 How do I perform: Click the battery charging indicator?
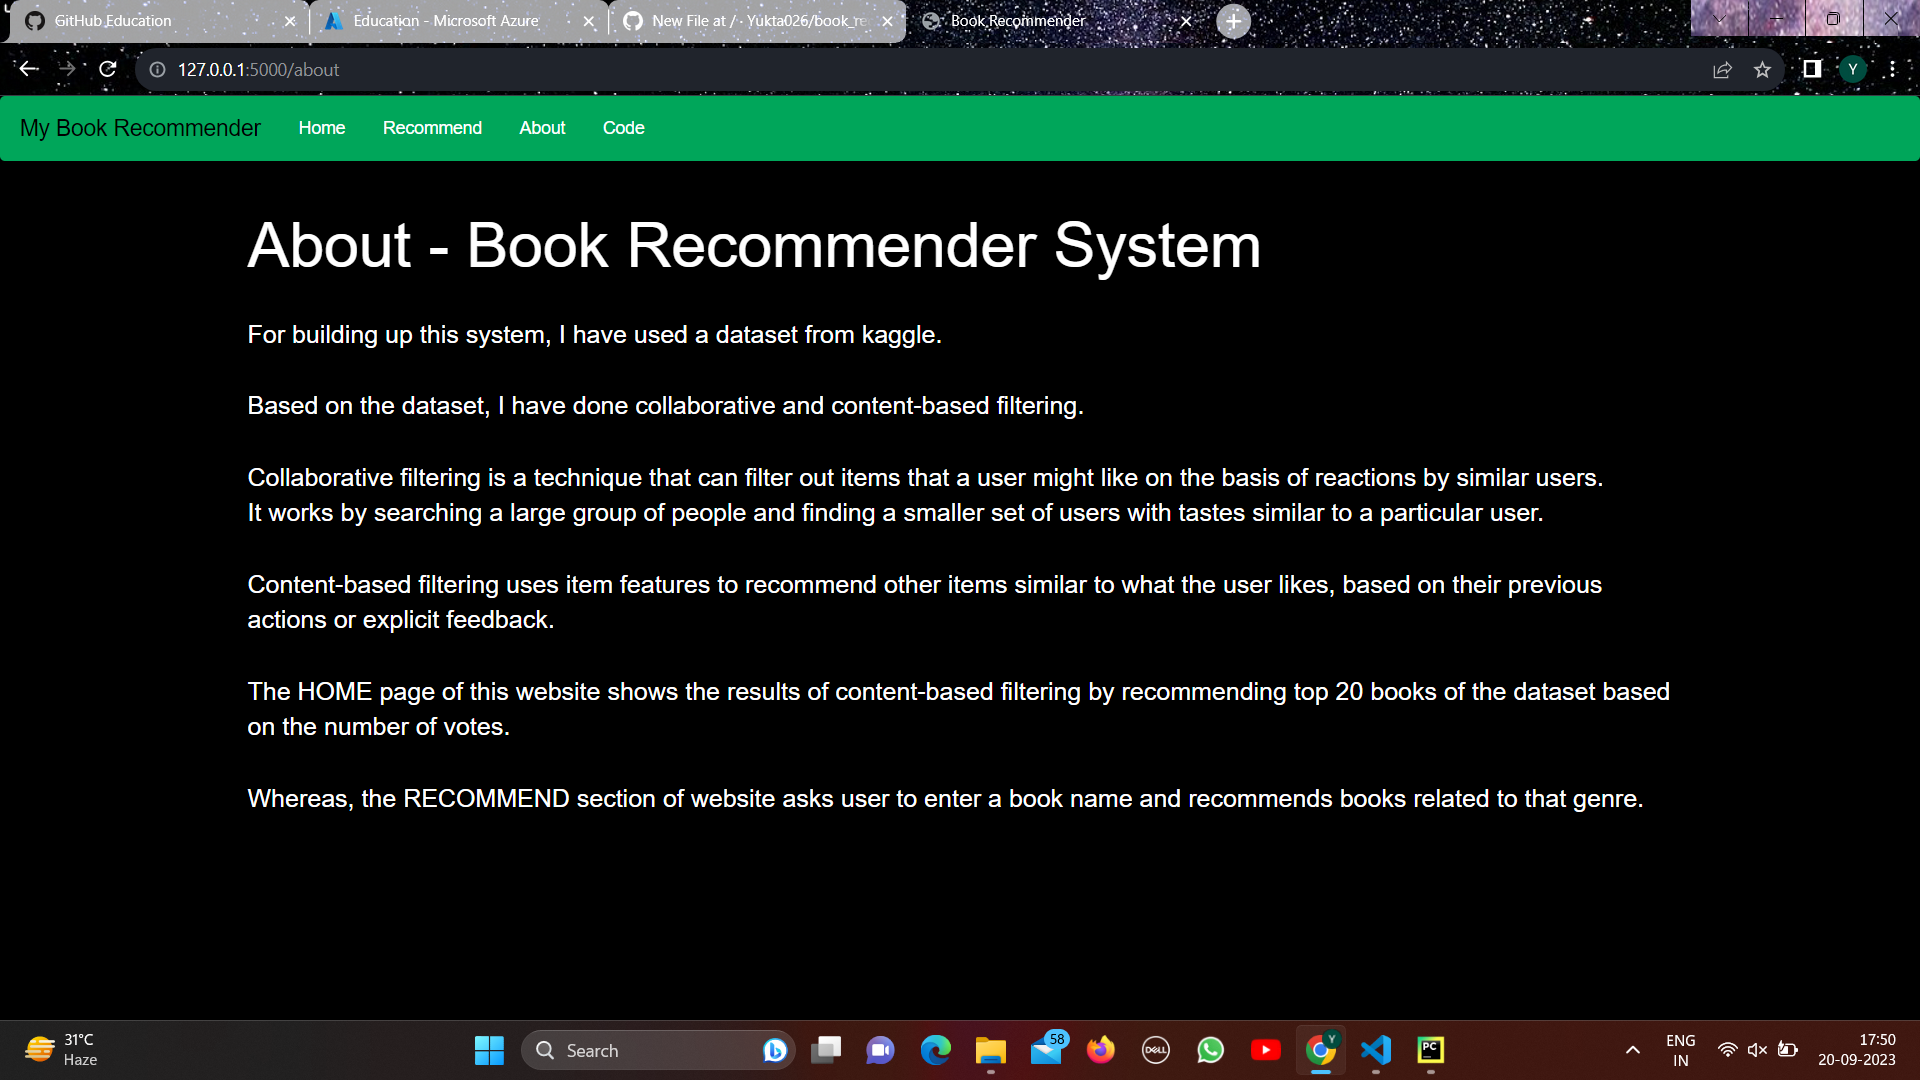(1789, 1049)
